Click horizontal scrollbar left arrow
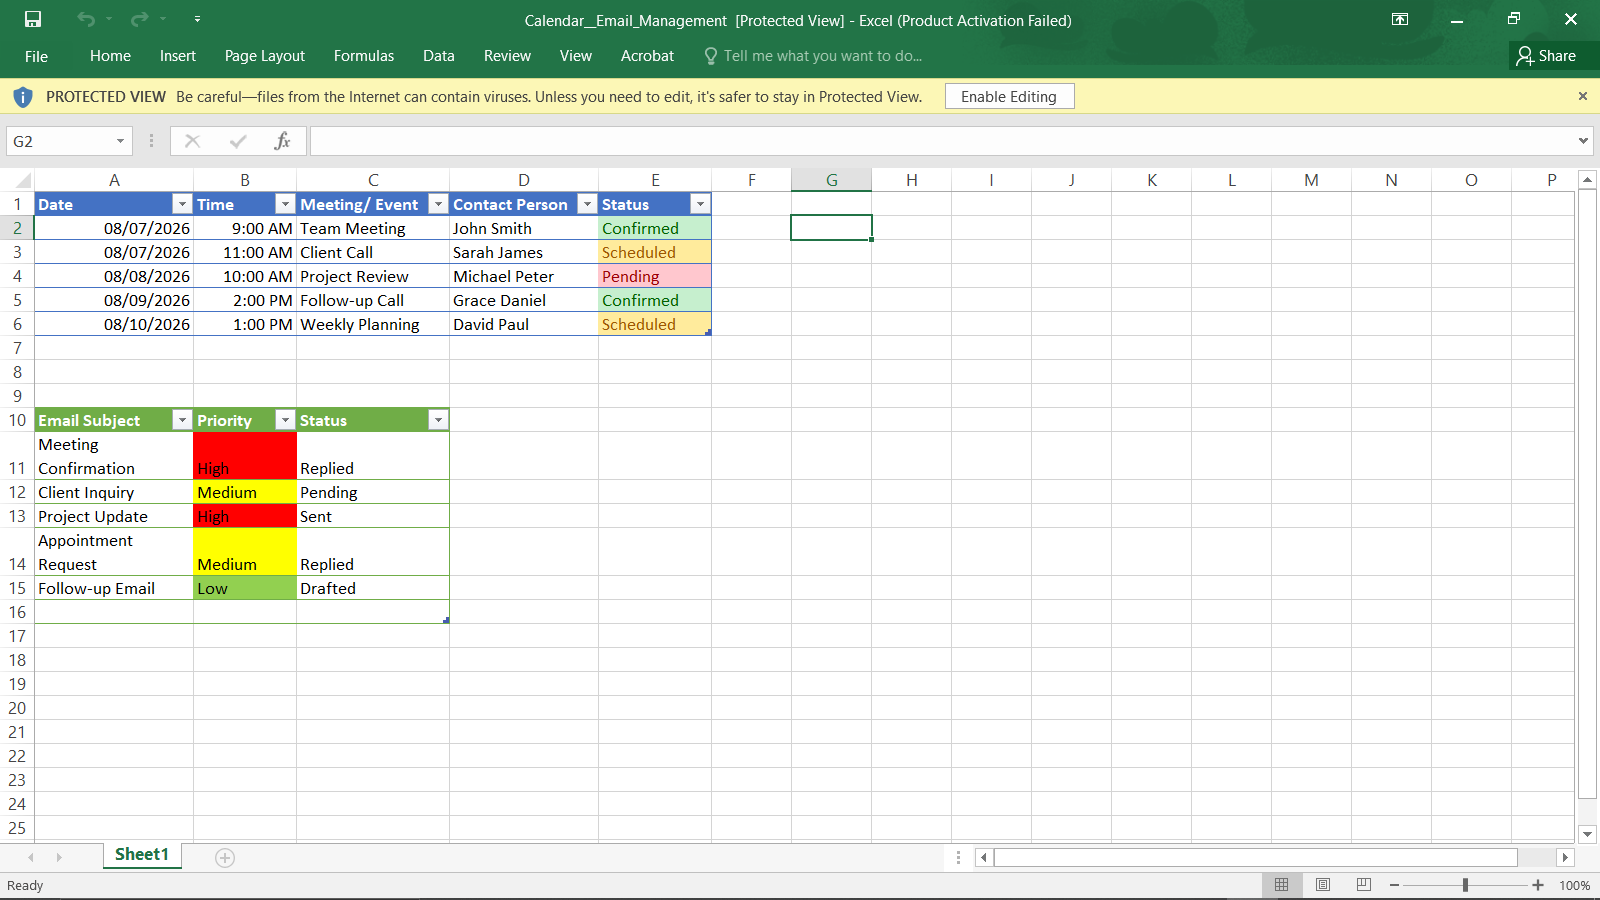Screen dimensions: 1600x900 (x=984, y=857)
